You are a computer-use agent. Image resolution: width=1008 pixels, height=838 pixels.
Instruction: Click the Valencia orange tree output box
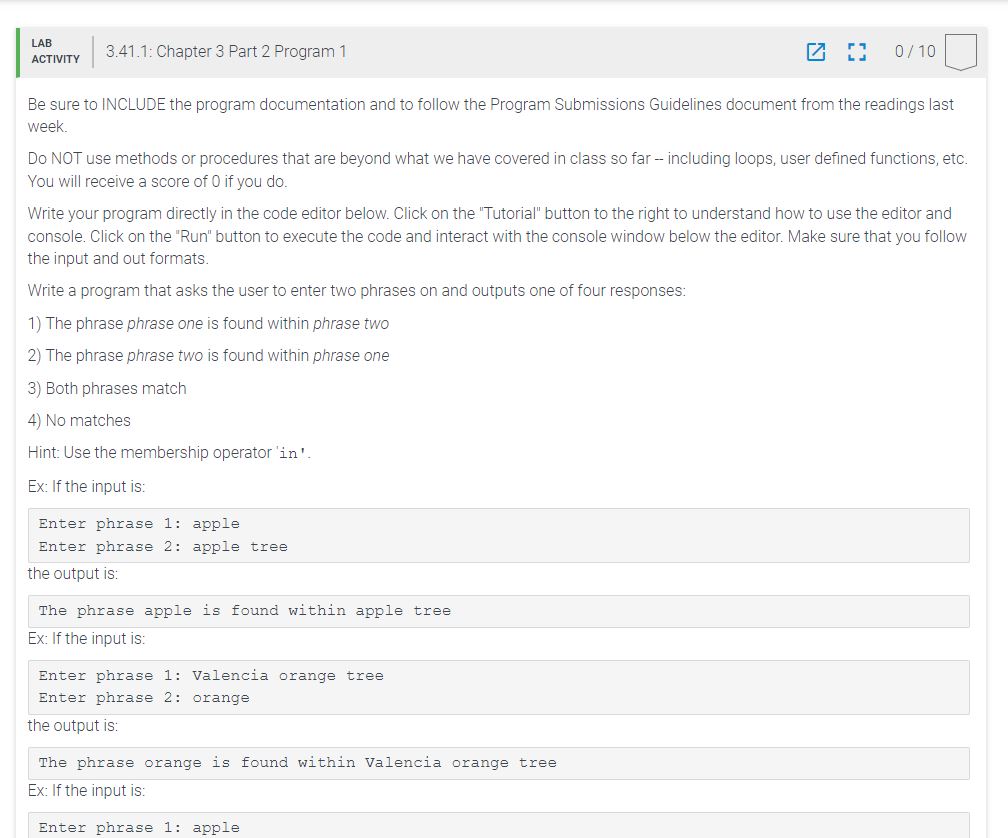498,763
